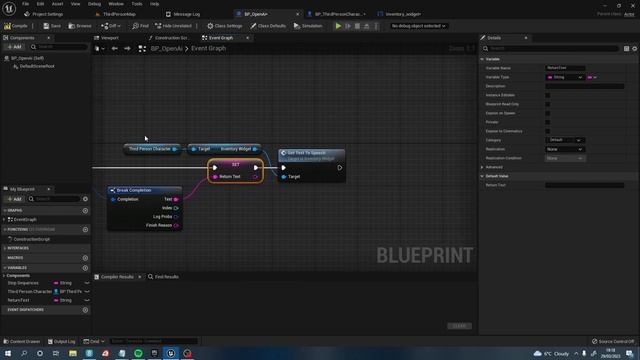Open the File menu
640x360 pixels.
tap(25, 4)
